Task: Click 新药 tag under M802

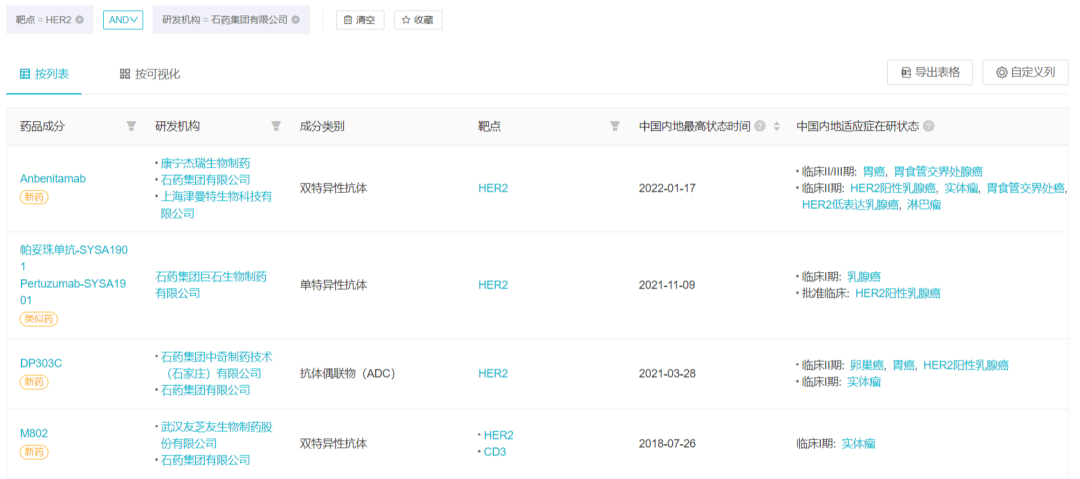Action: [34, 452]
